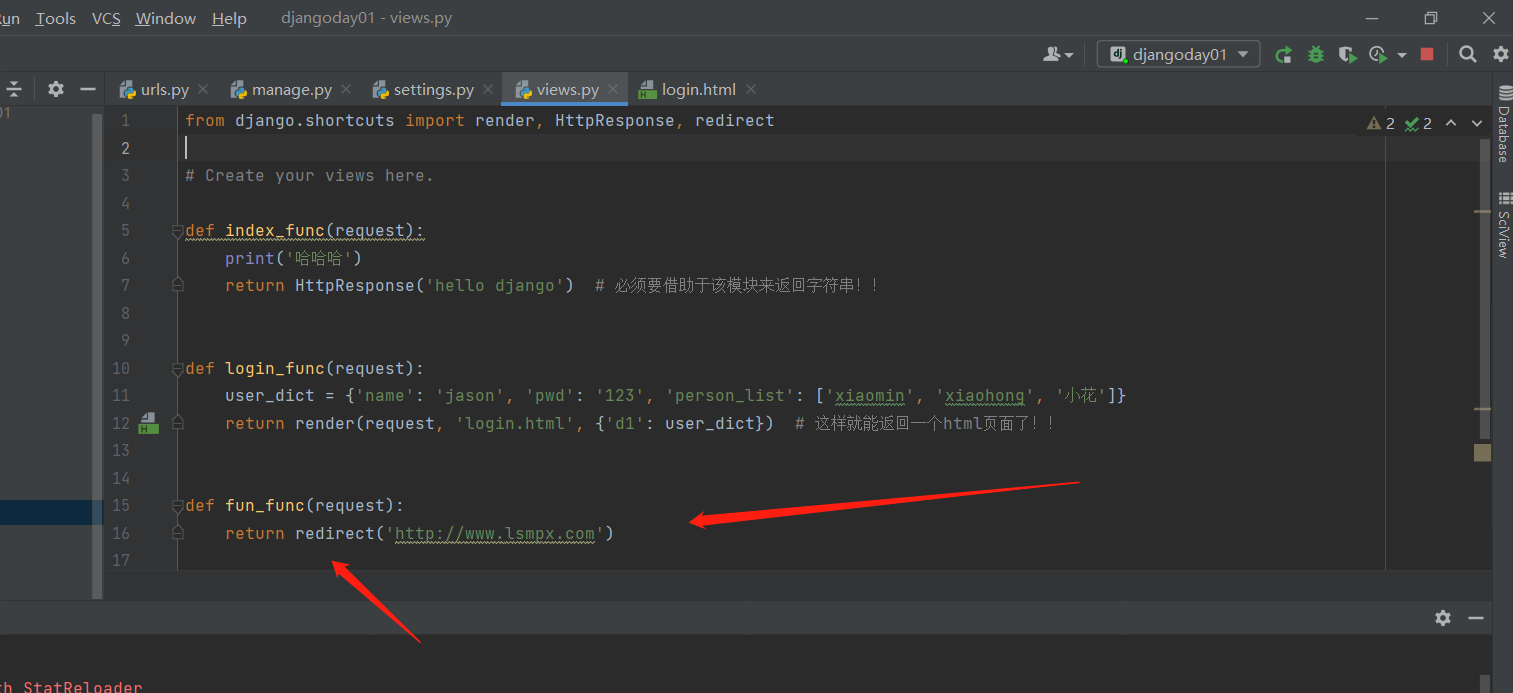The height and width of the screenshot is (693, 1513).
Task: Open the Tools menu
Action: 56,18
